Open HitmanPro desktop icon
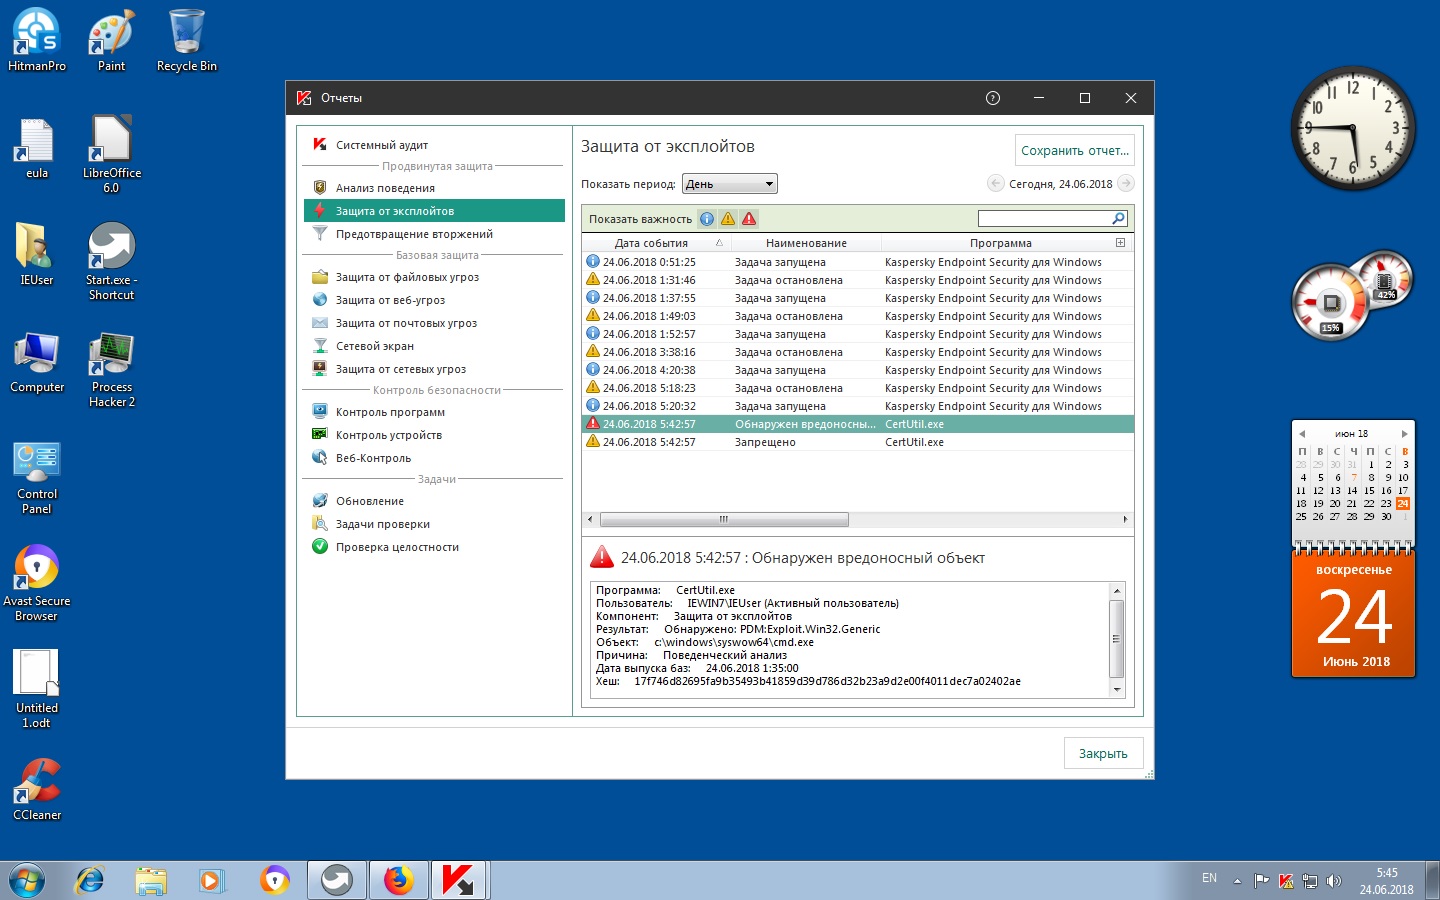Screen dimensions: 1440x900 (x=37, y=41)
